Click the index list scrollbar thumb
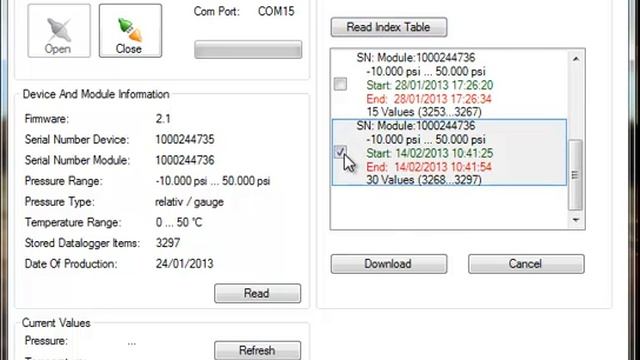Image resolution: width=640 pixels, height=360 pixels. [576, 175]
